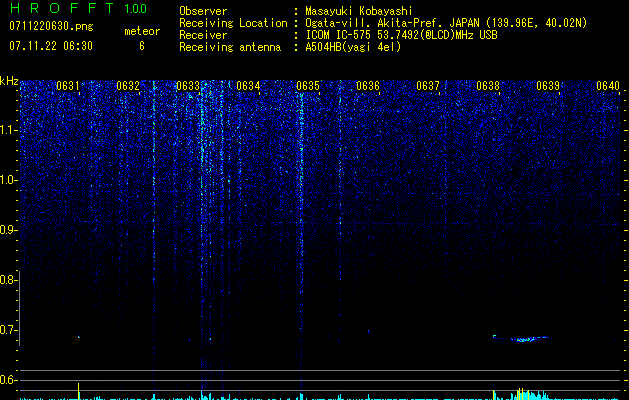The height and width of the screenshot is (400, 629).
Task: Select the filename 0711220630.png
Action: (51, 26)
